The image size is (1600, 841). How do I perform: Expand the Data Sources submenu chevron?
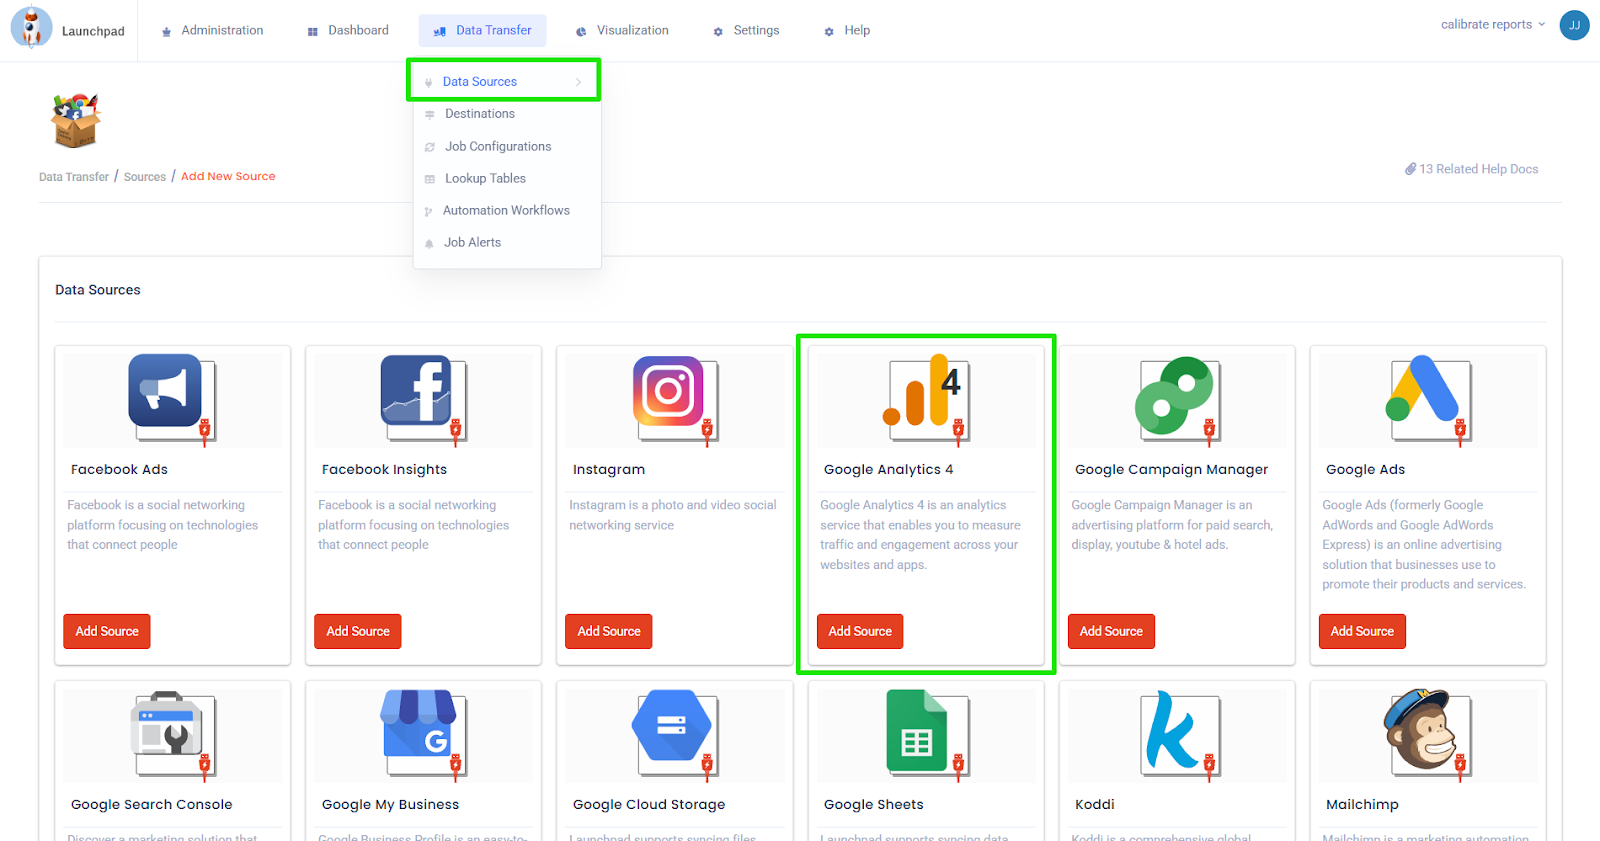point(578,82)
